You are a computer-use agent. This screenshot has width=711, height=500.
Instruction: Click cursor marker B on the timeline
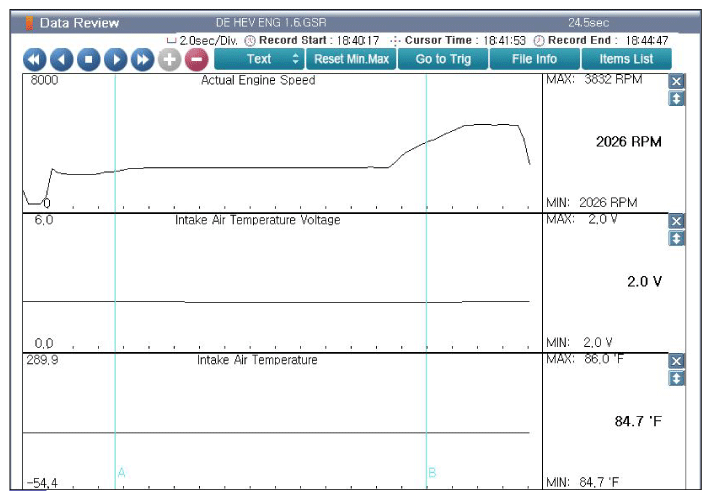432,472
